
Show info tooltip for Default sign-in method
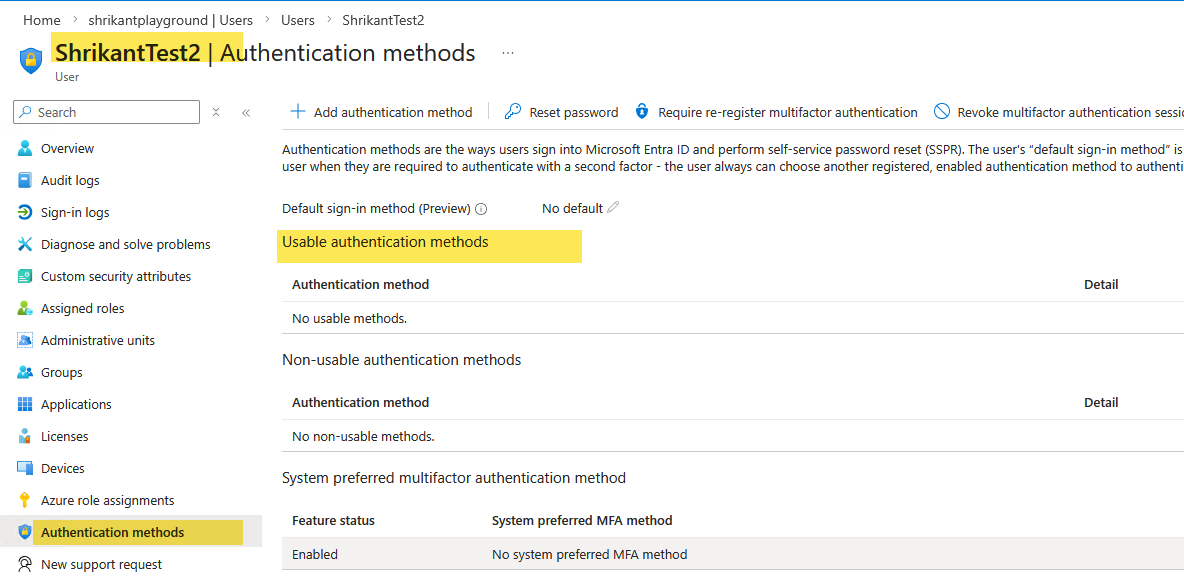[x=481, y=209]
